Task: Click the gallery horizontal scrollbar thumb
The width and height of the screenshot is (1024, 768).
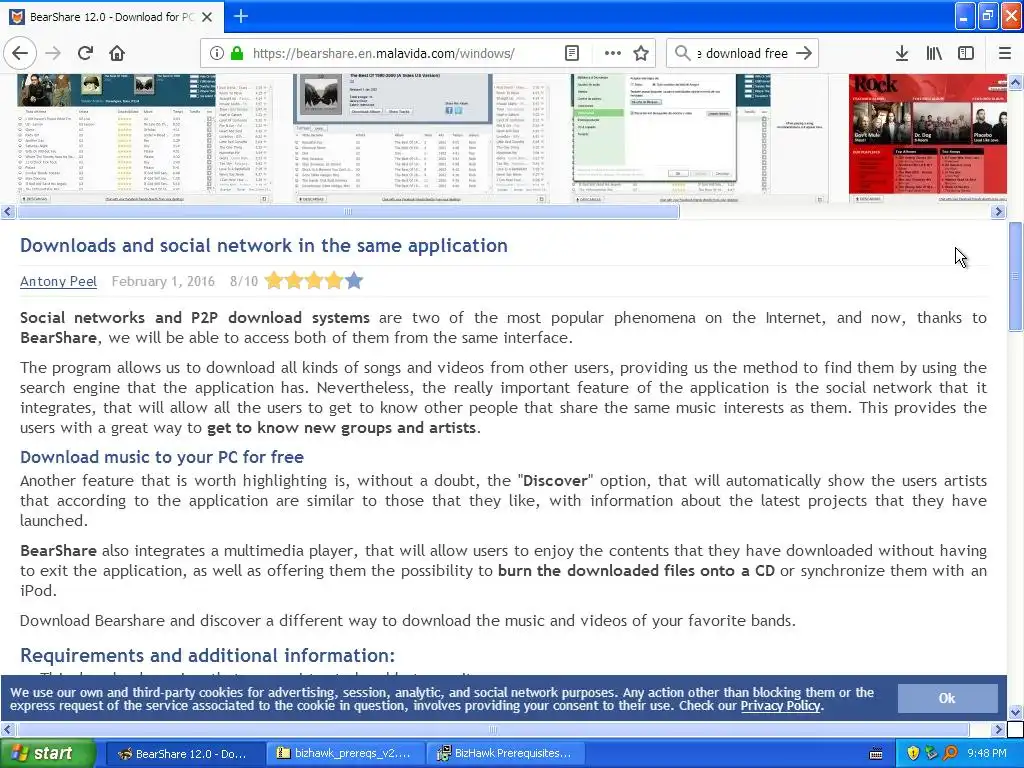Action: click(348, 211)
